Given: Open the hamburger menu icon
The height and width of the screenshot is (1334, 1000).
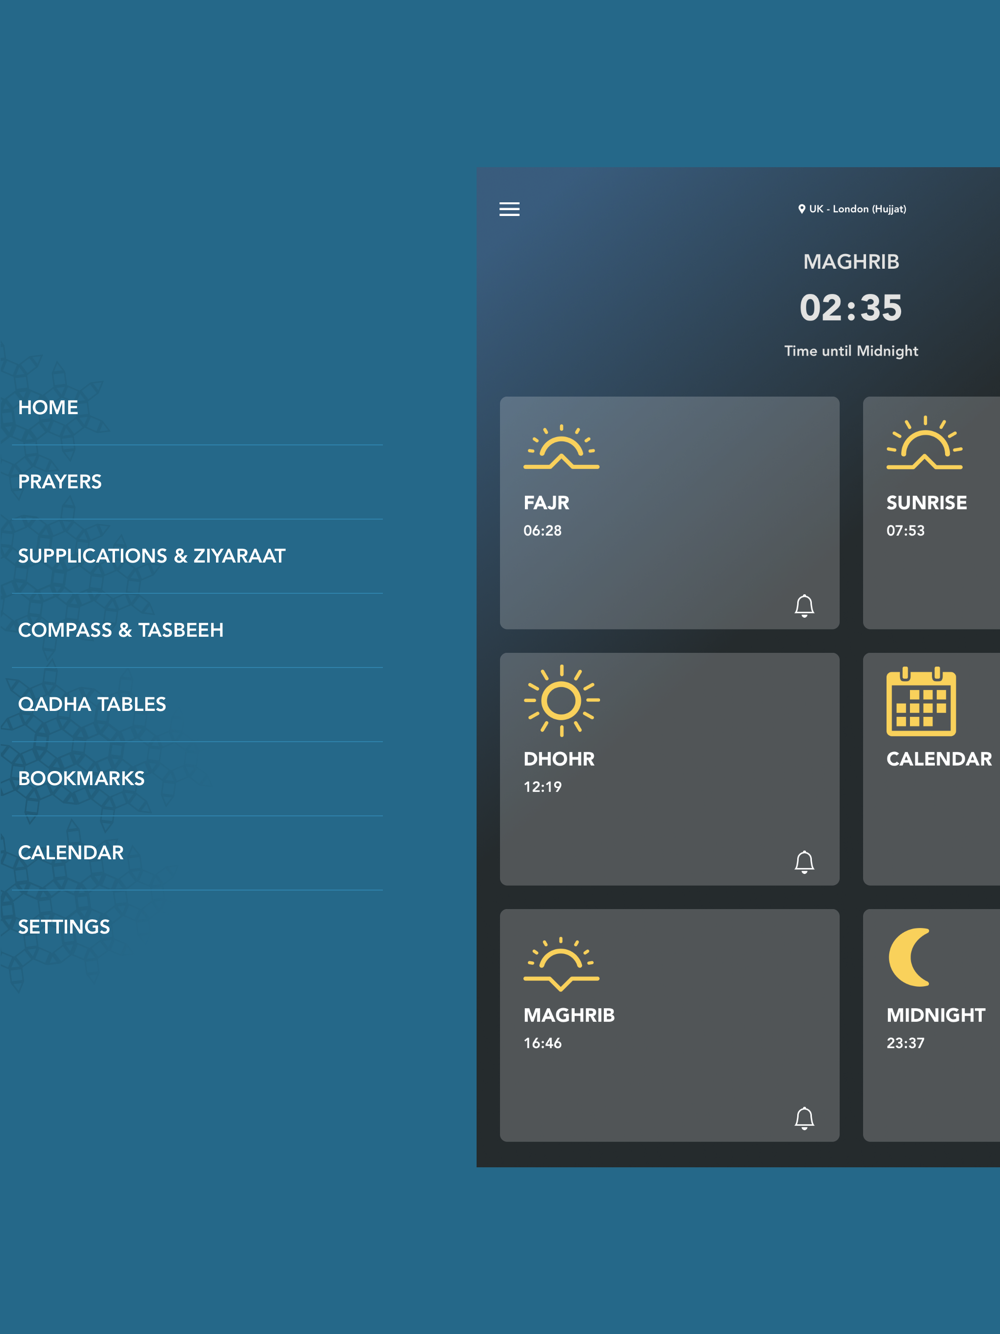Looking at the screenshot, I should click(509, 209).
